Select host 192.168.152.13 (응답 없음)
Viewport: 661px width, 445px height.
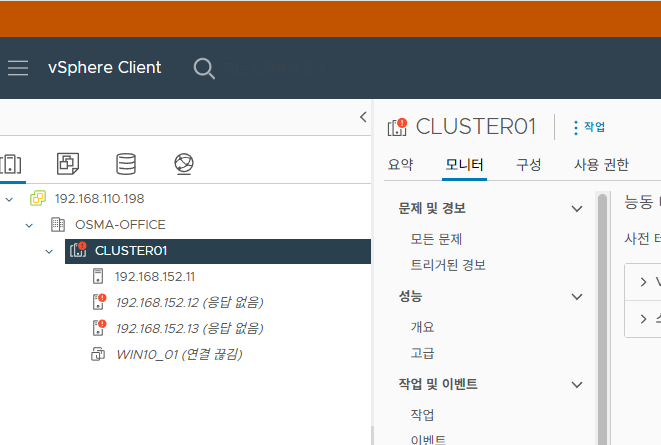(189, 328)
